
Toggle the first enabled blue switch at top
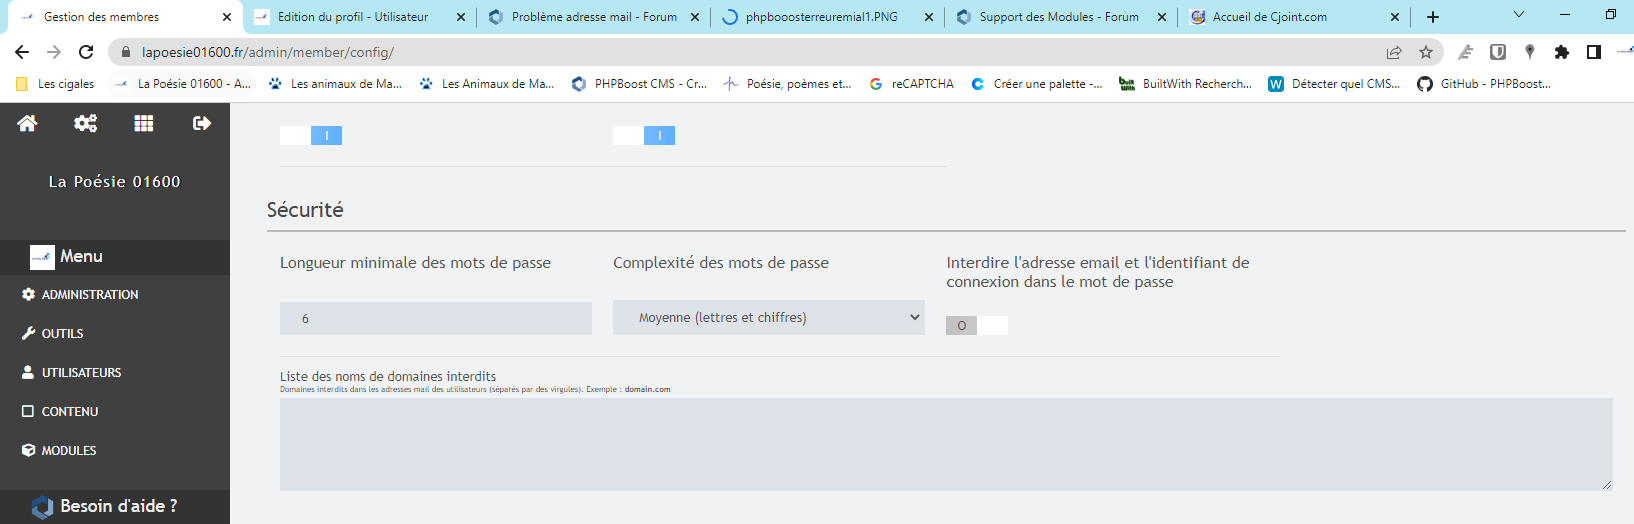point(311,135)
